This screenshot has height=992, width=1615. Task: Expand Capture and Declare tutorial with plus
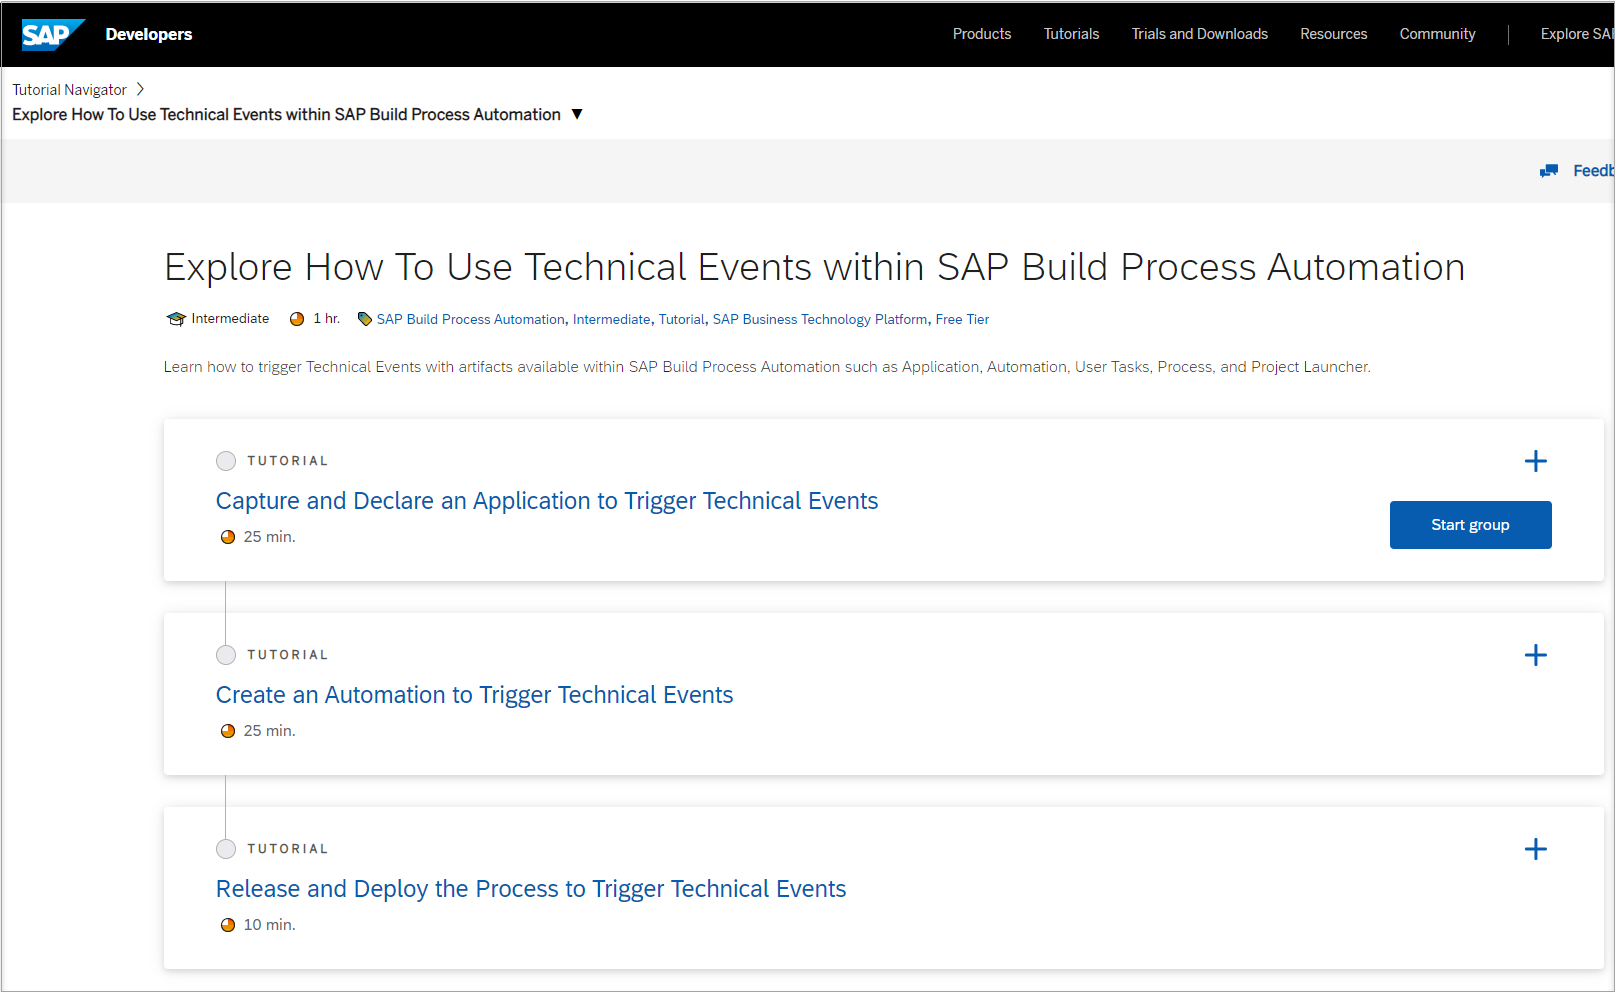1535,461
